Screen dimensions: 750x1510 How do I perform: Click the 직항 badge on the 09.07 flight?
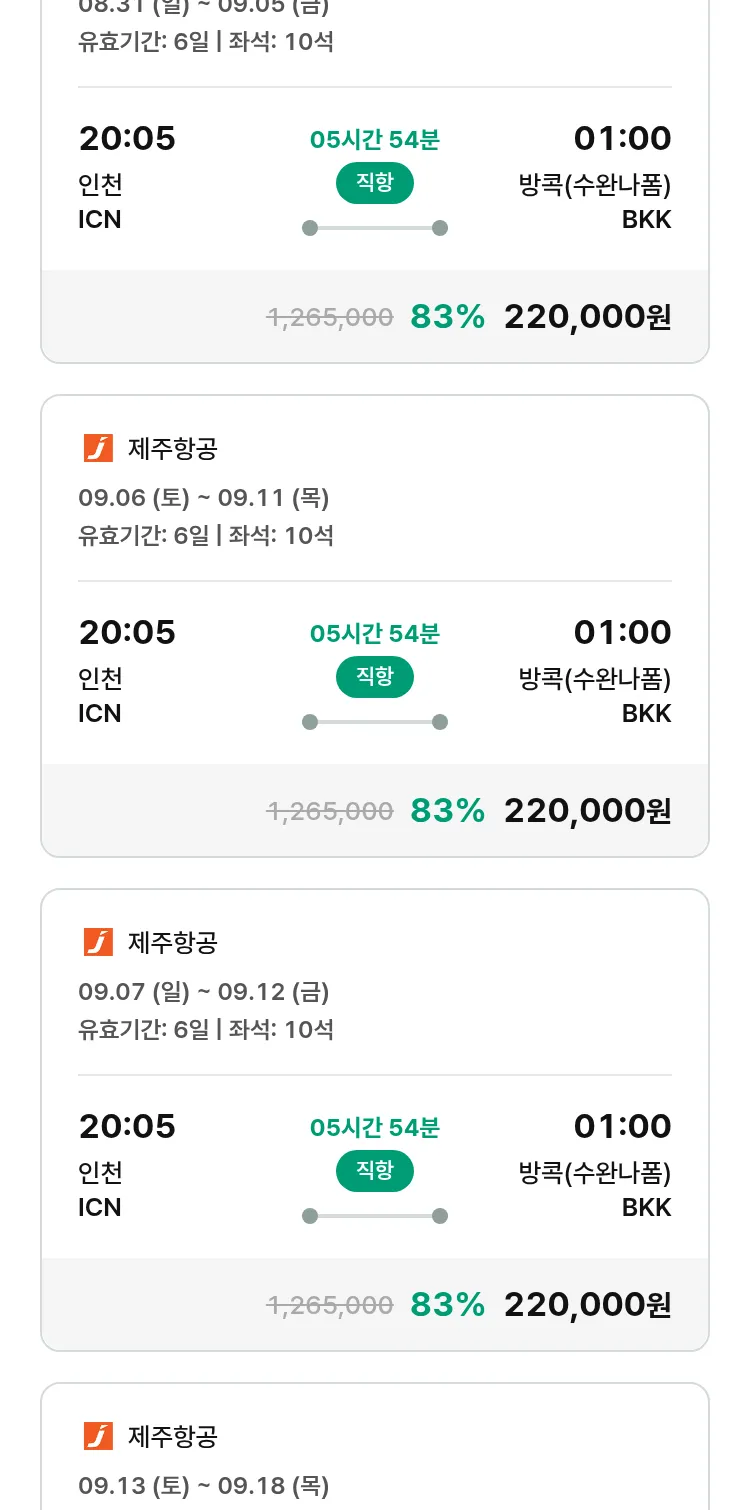(374, 1171)
